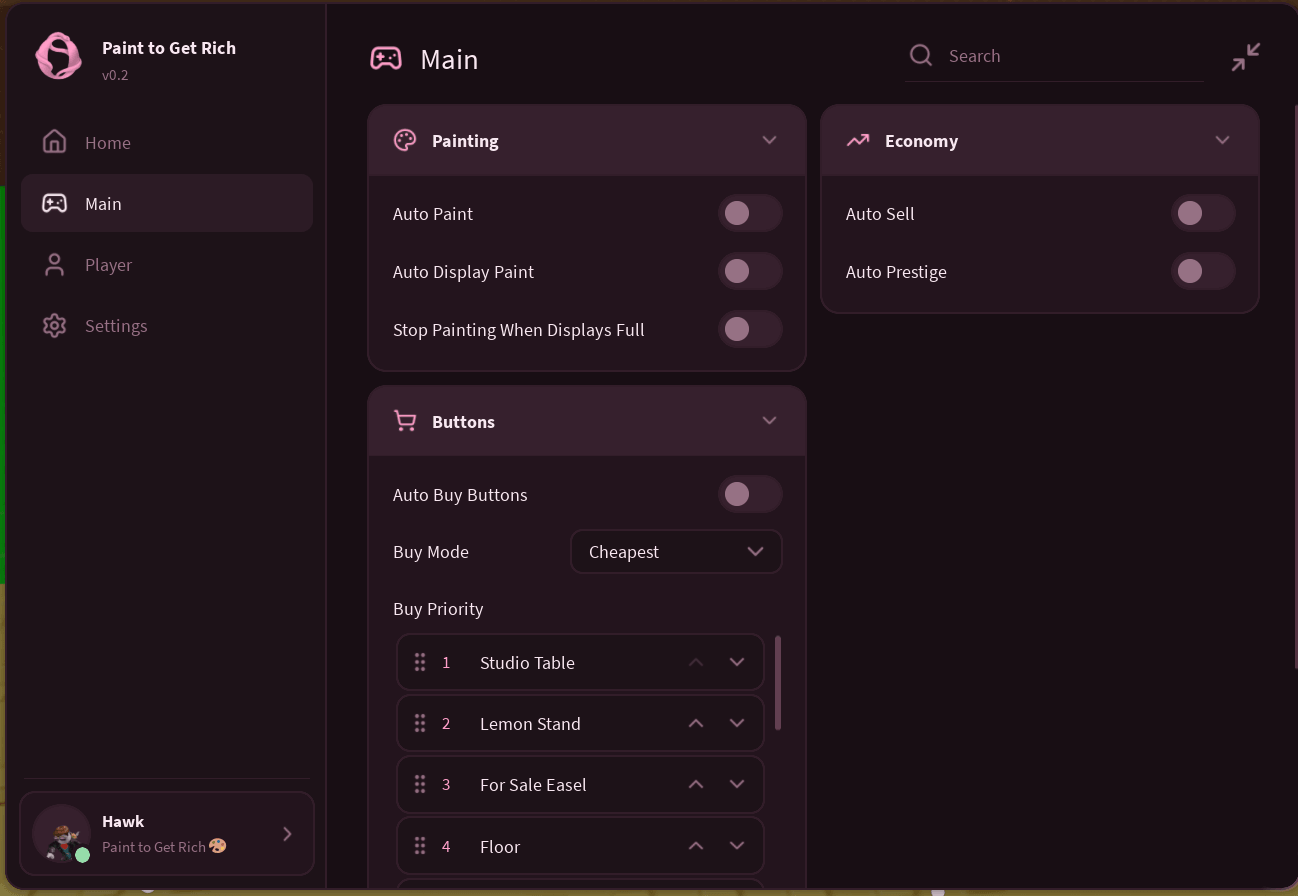The height and width of the screenshot is (896, 1298).
Task: Move For Sale Easel up in priority
Action: click(696, 784)
